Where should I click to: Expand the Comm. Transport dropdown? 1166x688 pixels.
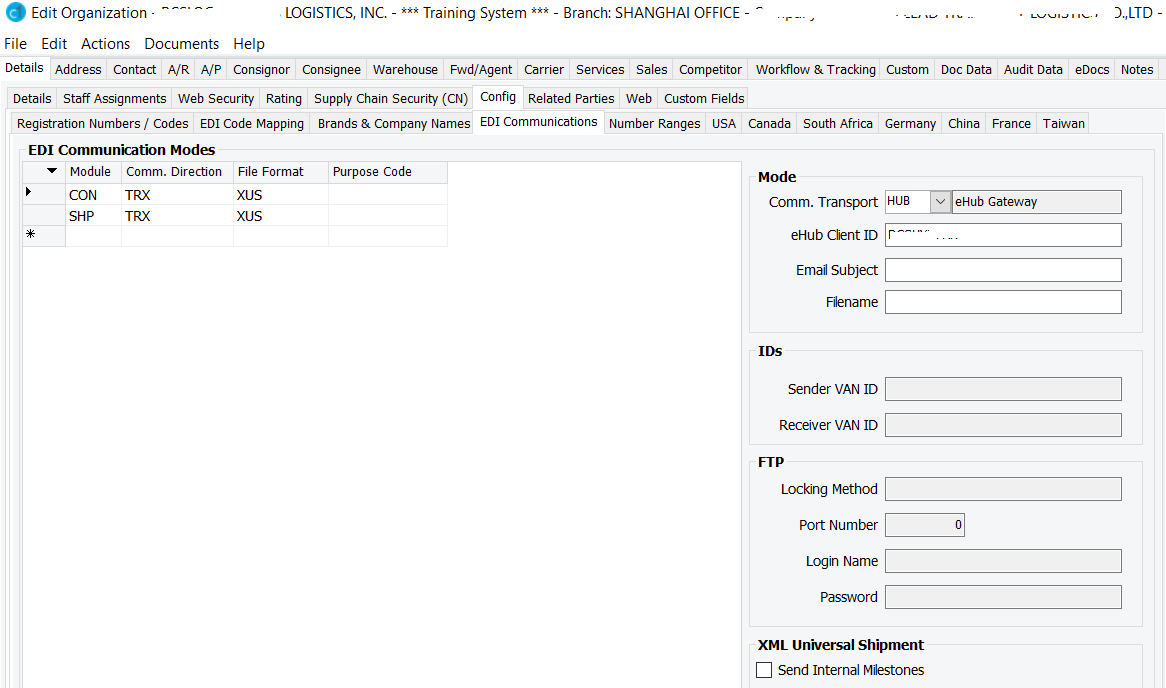[940, 202]
